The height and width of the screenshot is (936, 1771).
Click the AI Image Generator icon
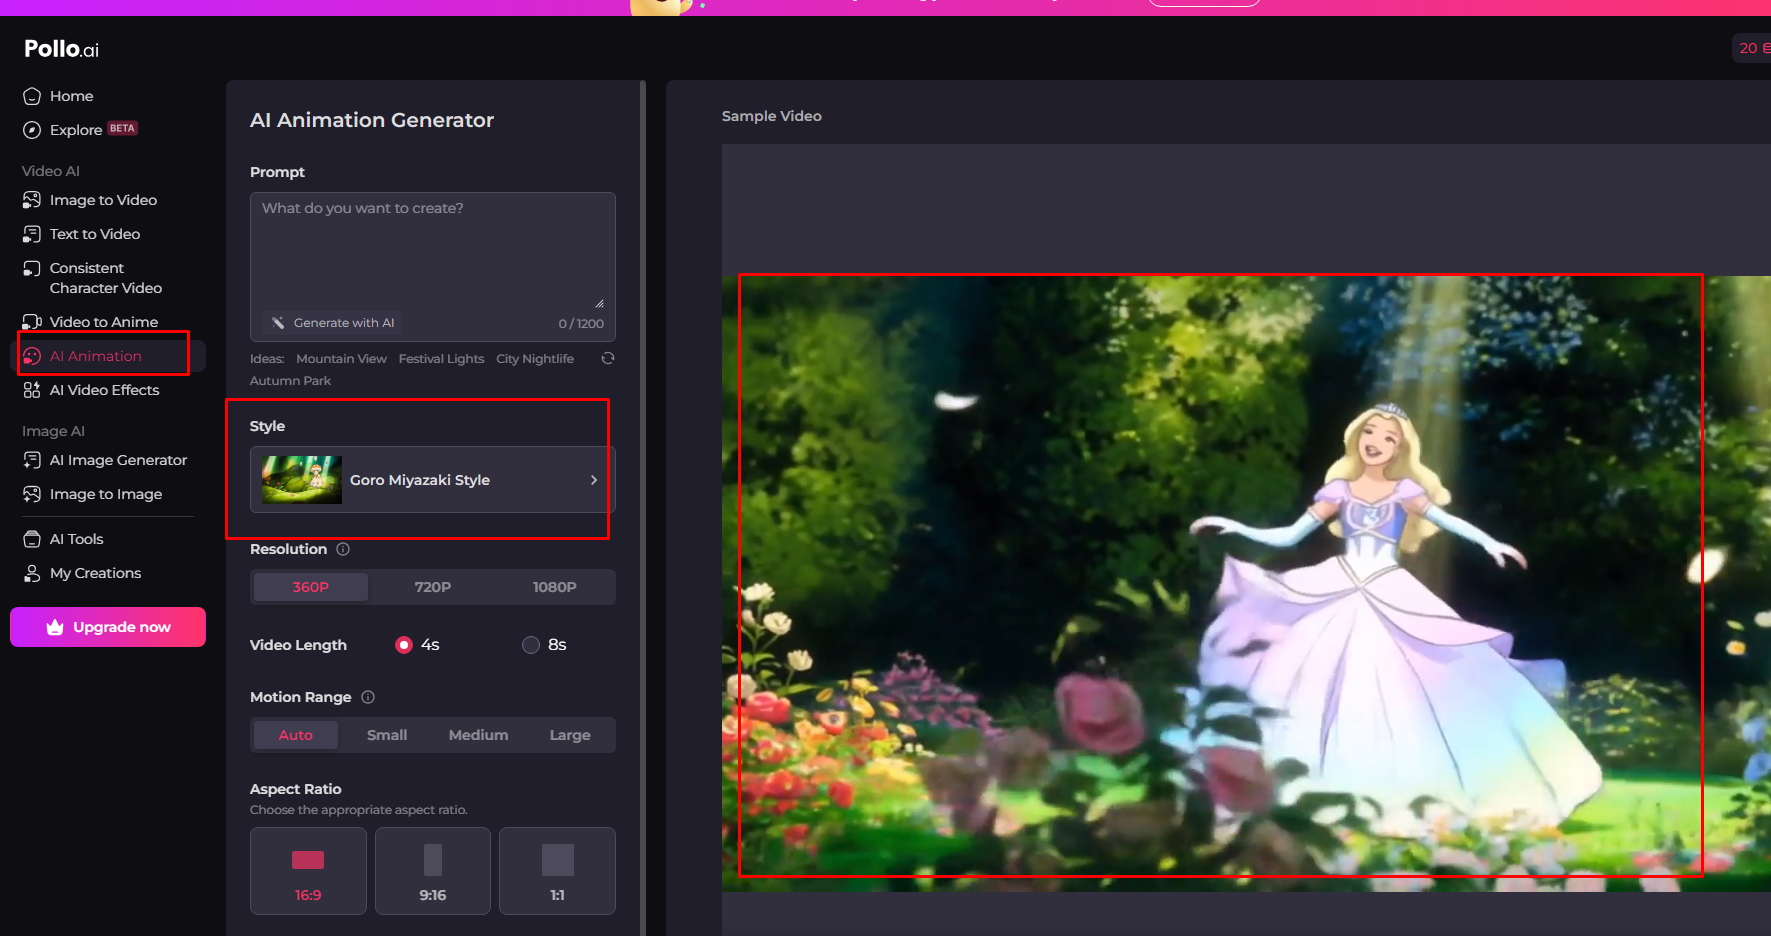tap(32, 460)
